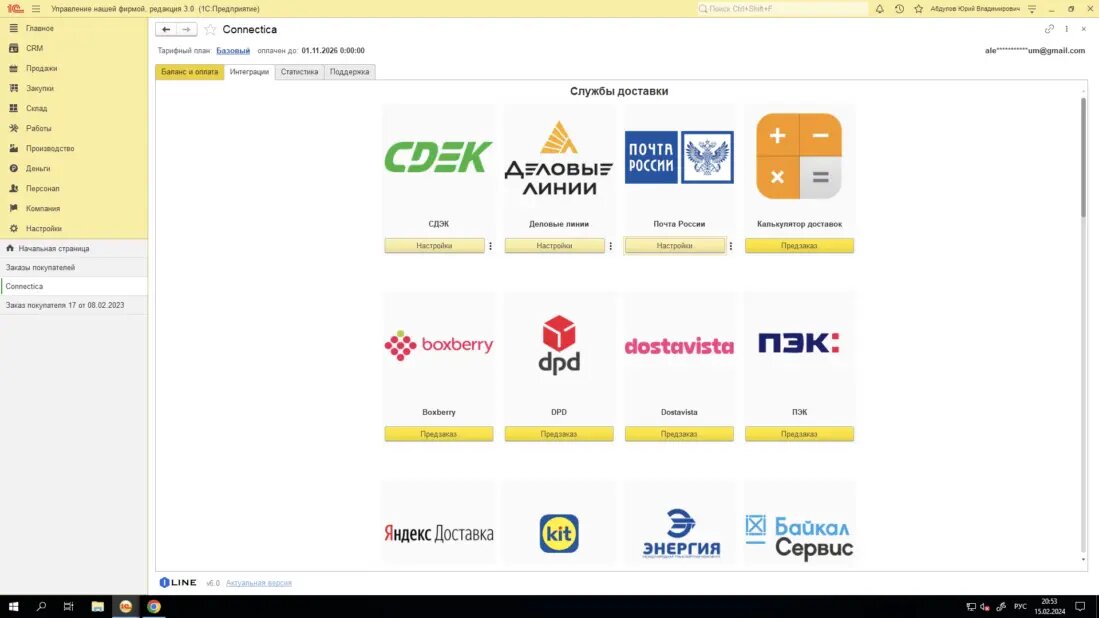The width and height of the screenshot is (1099, 618).
Task: Select Connectica in open windows list
Action: pyautogui.click(x=74, y=286)
